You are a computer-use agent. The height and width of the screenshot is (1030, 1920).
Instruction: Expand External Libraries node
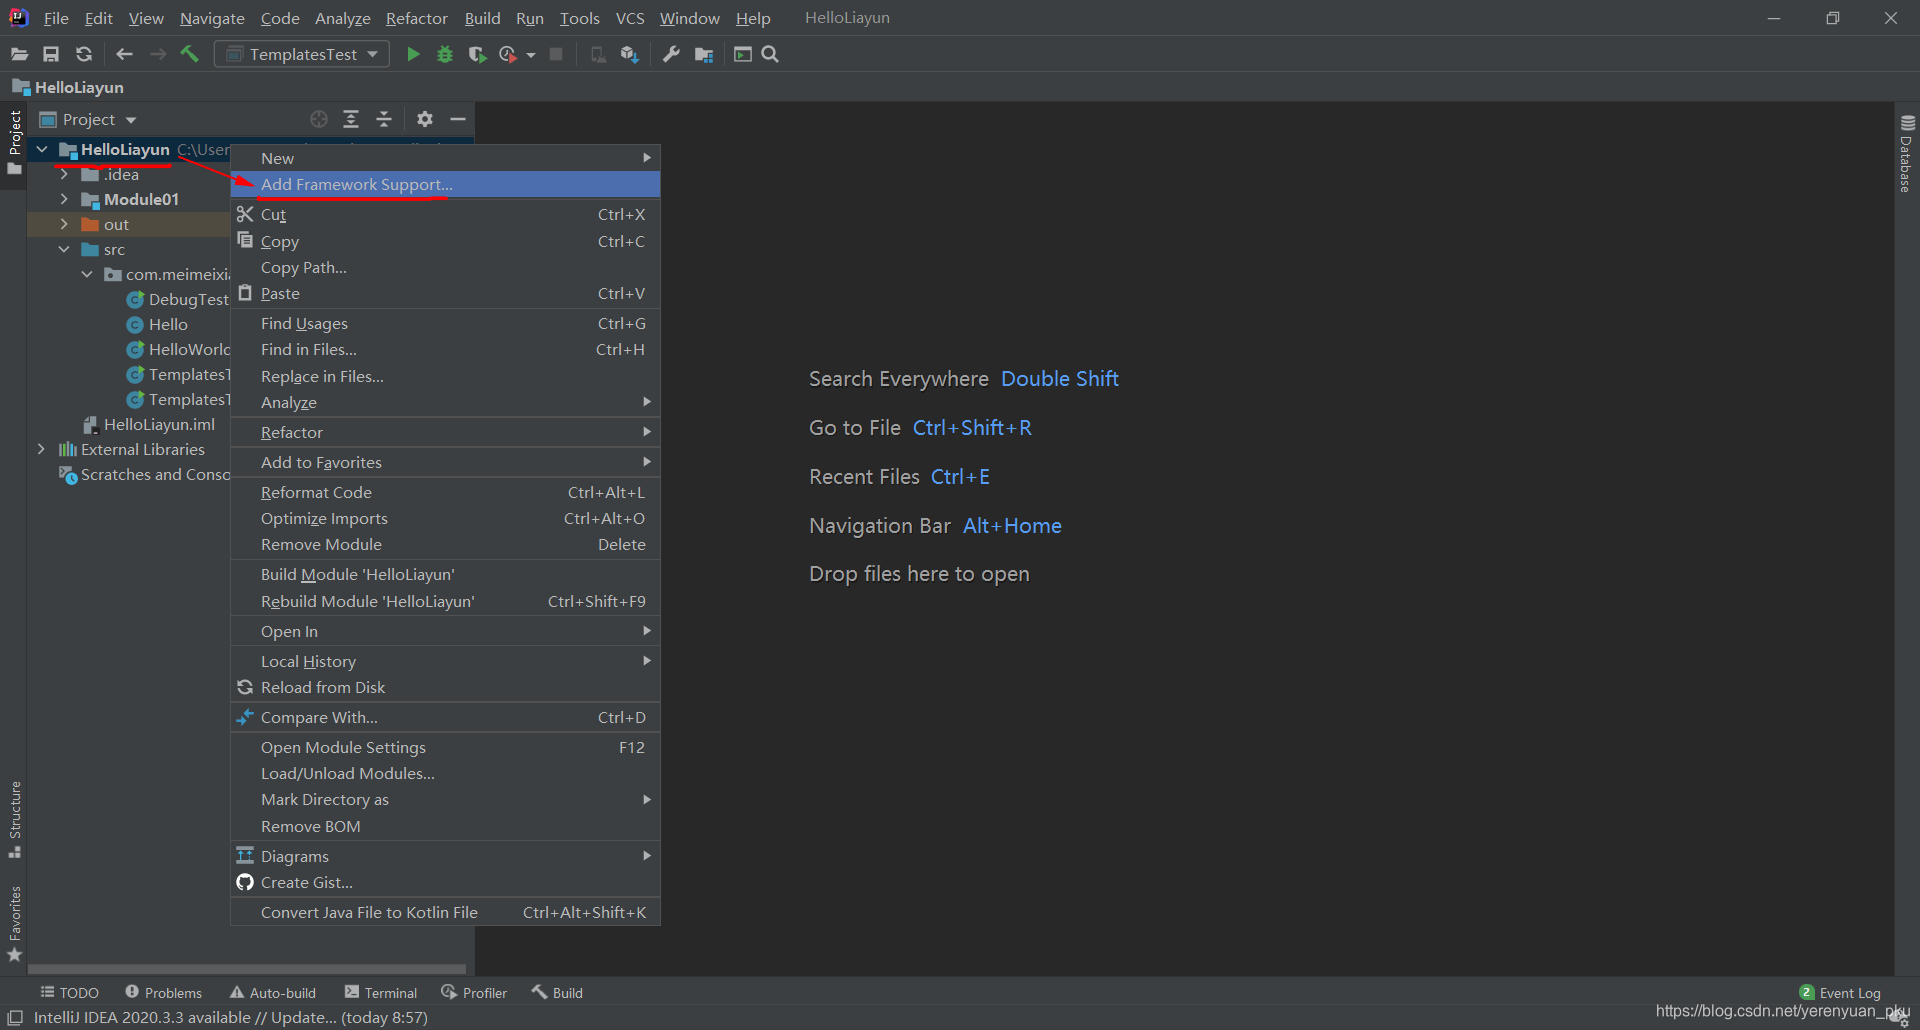[x=41, y=449]
